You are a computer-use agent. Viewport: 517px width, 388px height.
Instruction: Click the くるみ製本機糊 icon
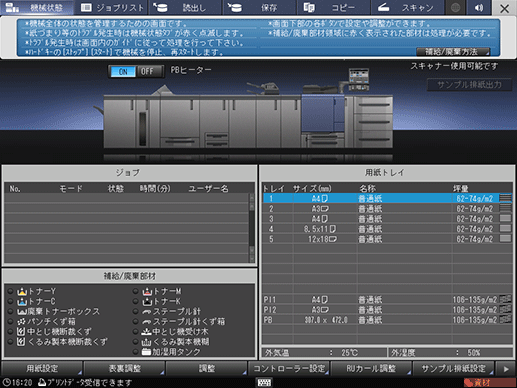pos(146,342)
